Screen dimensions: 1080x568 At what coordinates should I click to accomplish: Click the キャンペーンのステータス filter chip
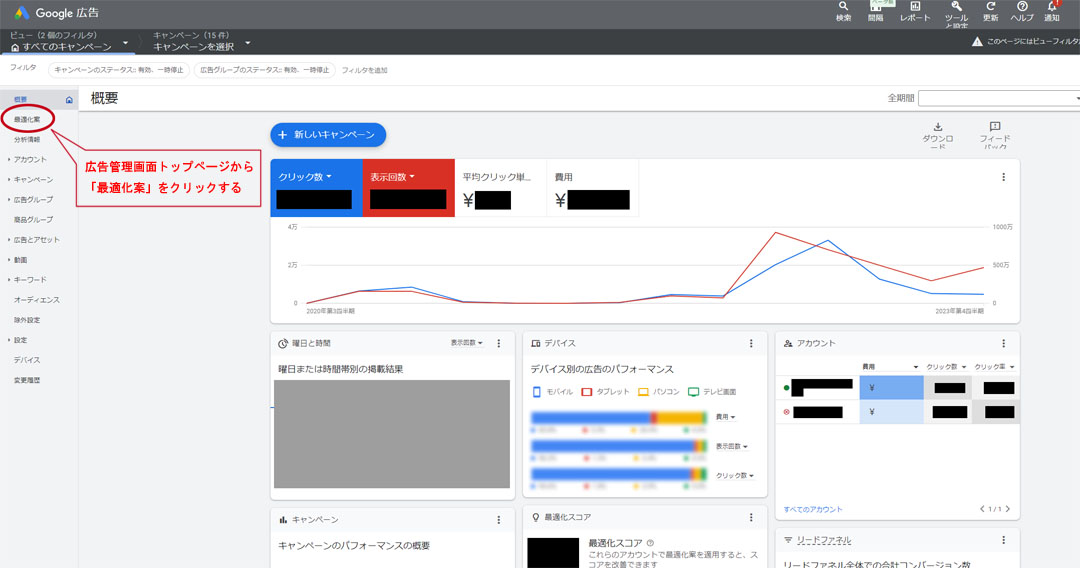pyautogui.click(x=119, y=70)
